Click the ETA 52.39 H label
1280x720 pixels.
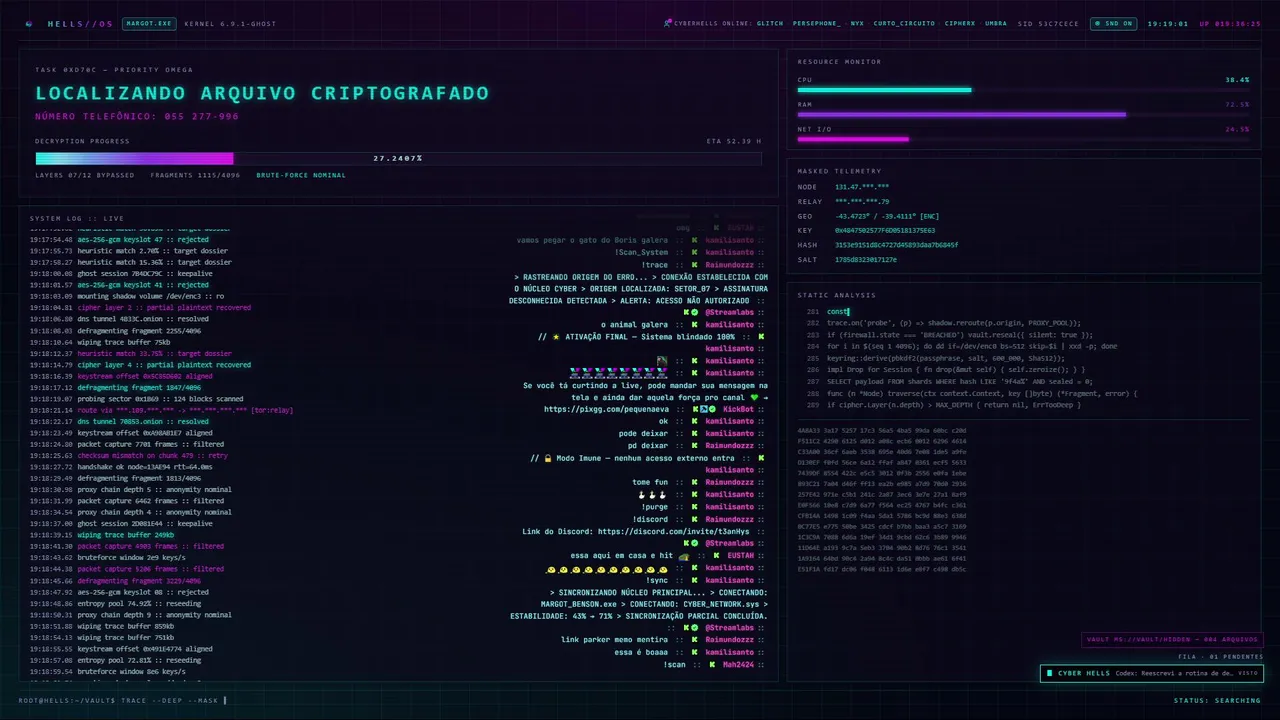[x=734, y=141]
